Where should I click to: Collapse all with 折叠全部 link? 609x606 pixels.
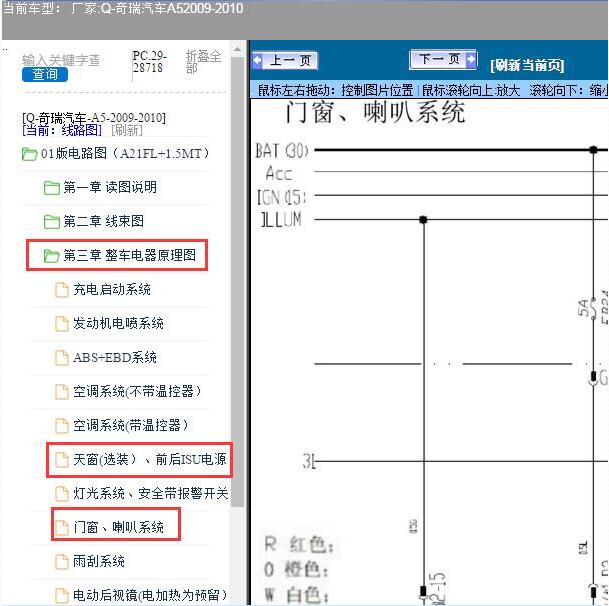coord(204,62)
